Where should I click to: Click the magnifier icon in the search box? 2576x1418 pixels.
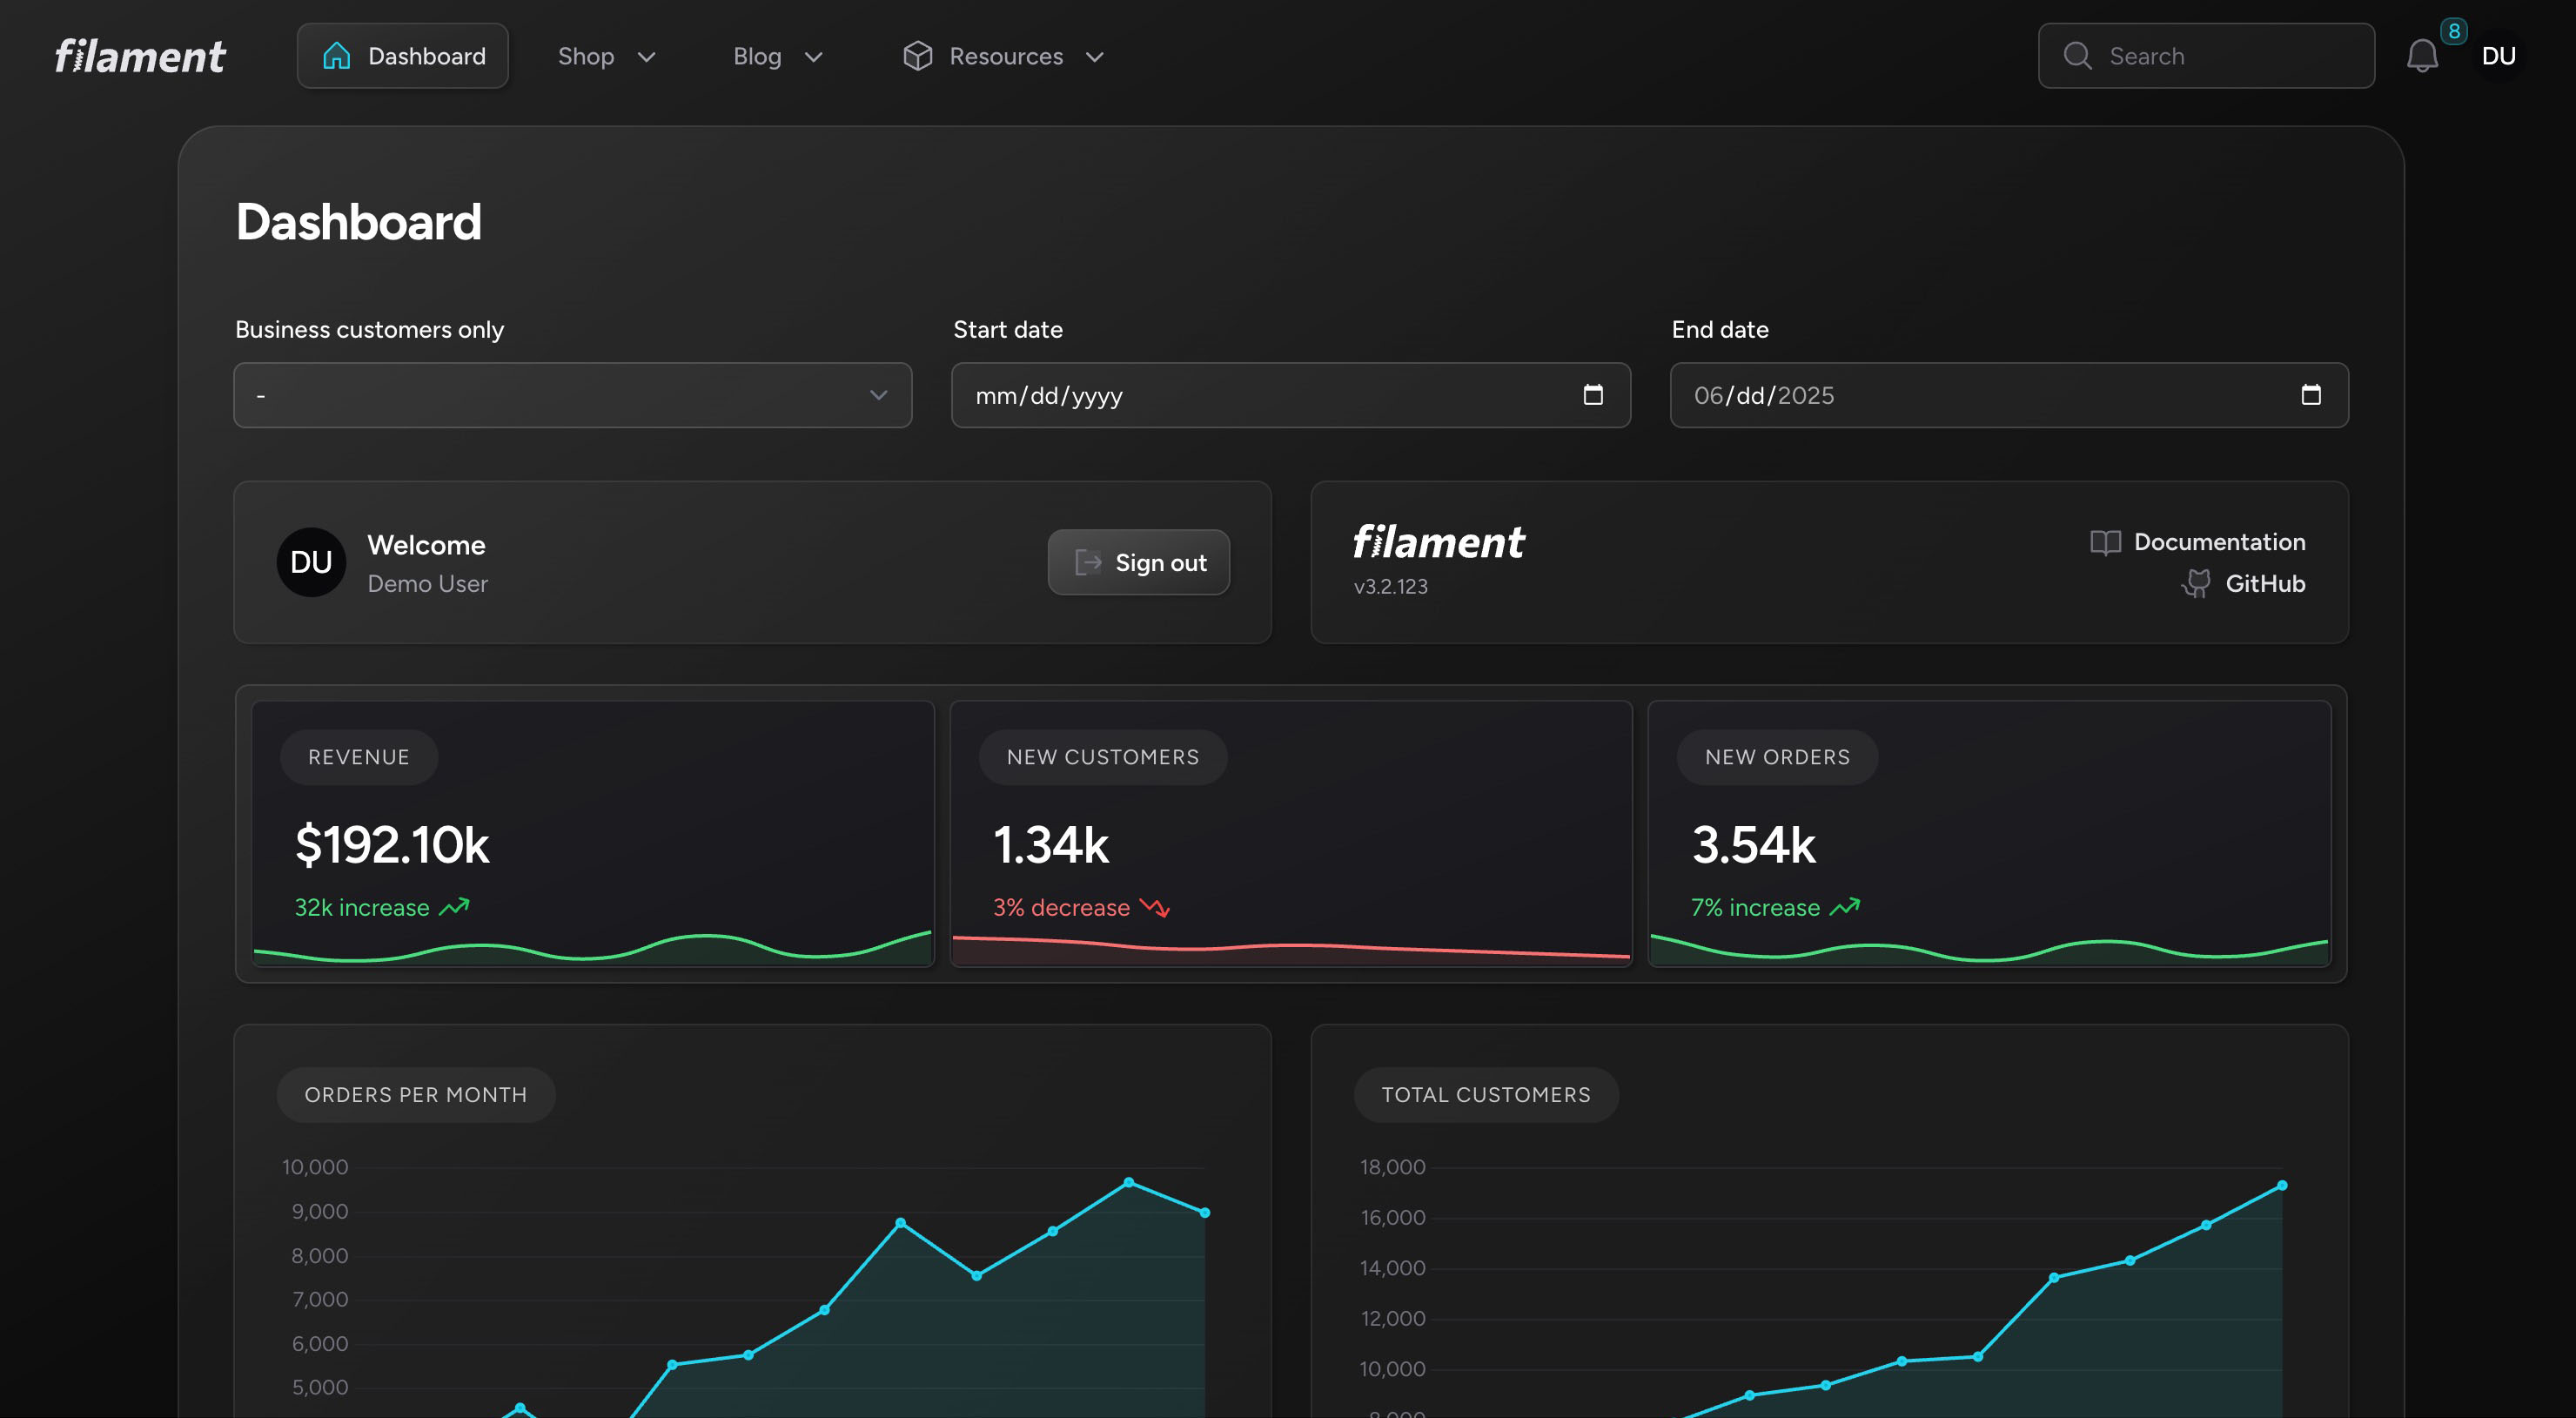(x=2077, y=56)
